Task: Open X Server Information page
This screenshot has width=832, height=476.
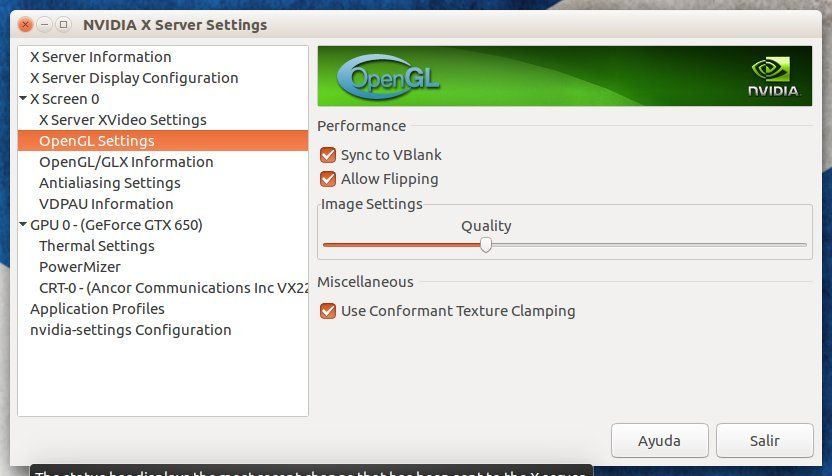Action: click(100, 57)
